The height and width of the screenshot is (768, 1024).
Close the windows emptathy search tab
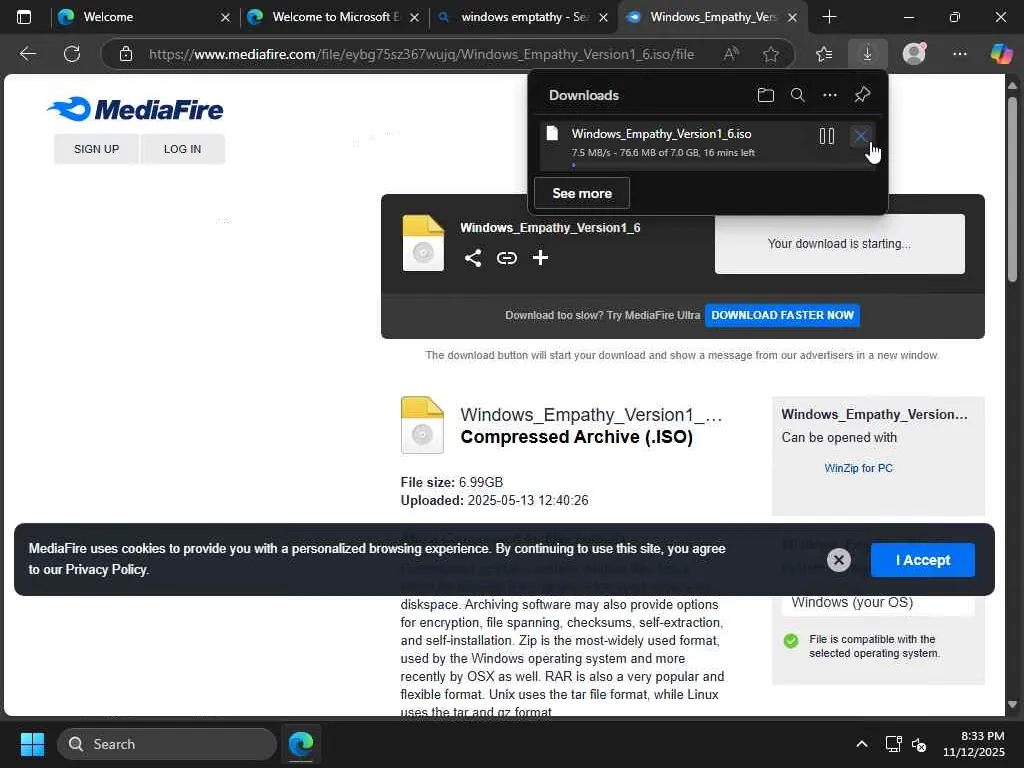(603, 18)
